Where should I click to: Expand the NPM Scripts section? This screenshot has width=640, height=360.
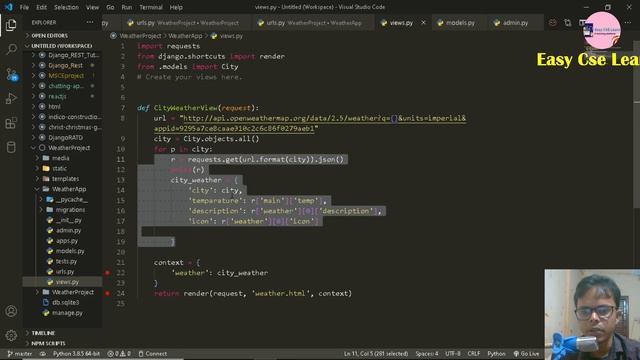point(48,343)
